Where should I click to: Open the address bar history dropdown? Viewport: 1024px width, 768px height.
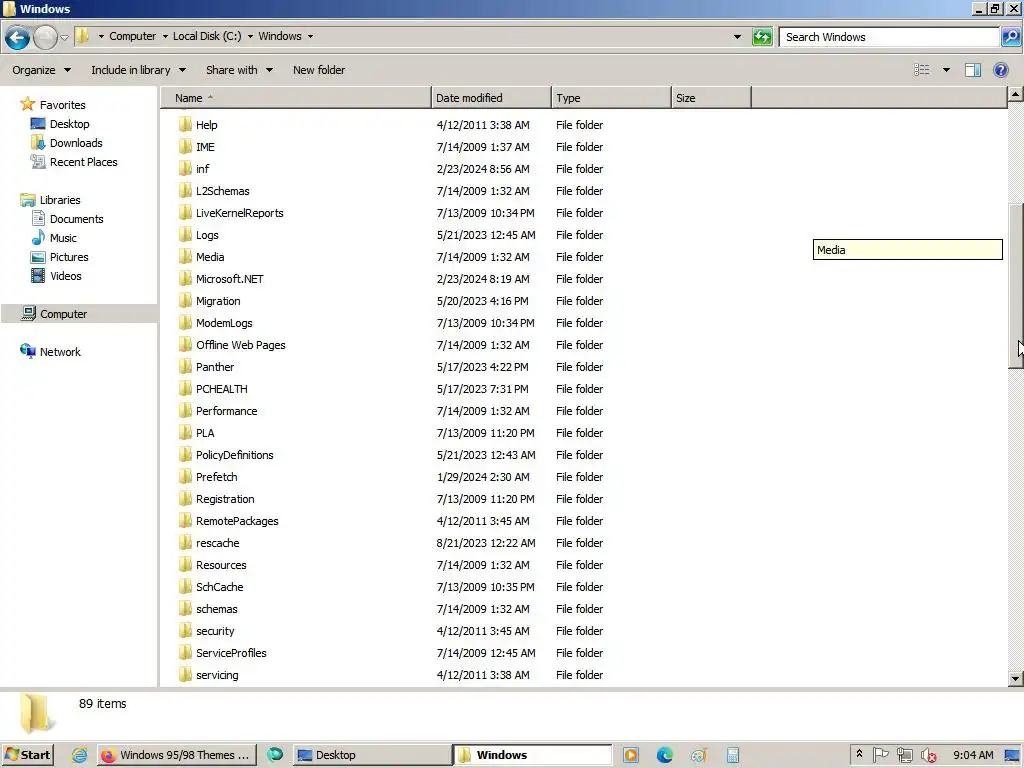(737, 37)
